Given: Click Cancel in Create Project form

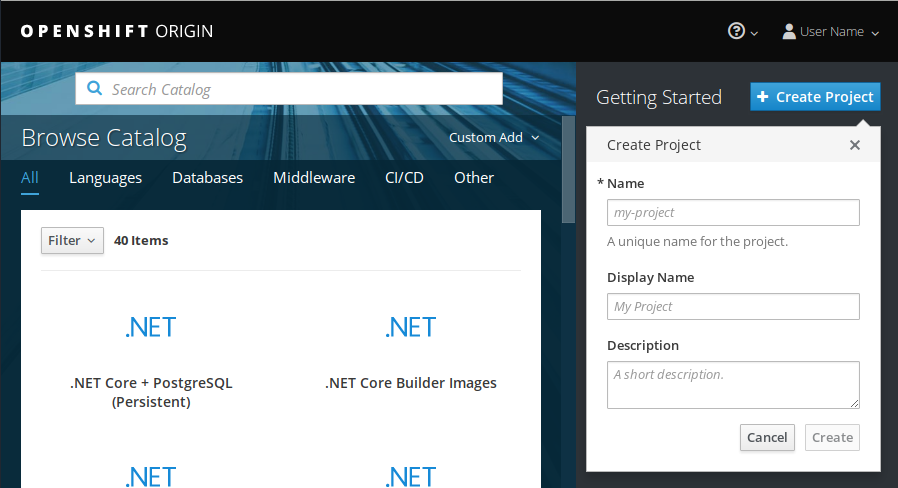Looking at the screenshot, I should point(767,438).
